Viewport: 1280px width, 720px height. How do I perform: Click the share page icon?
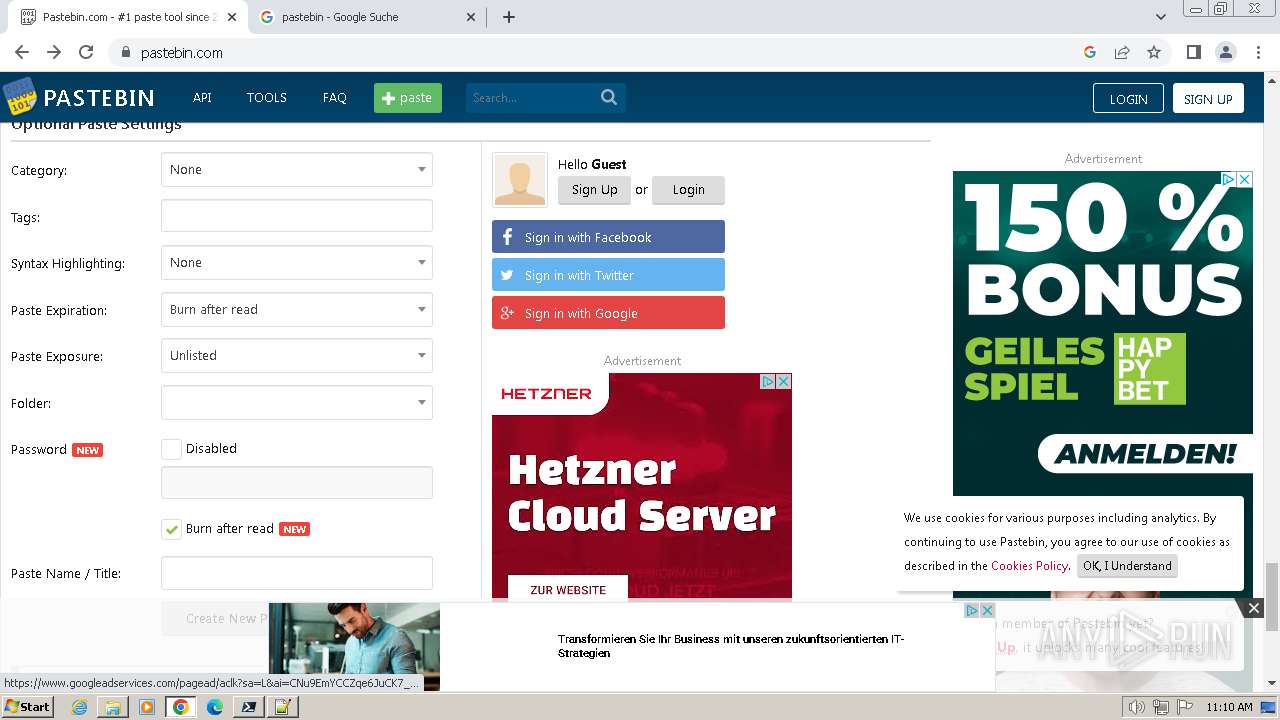pyautogui.click(x=1122, y=52)
